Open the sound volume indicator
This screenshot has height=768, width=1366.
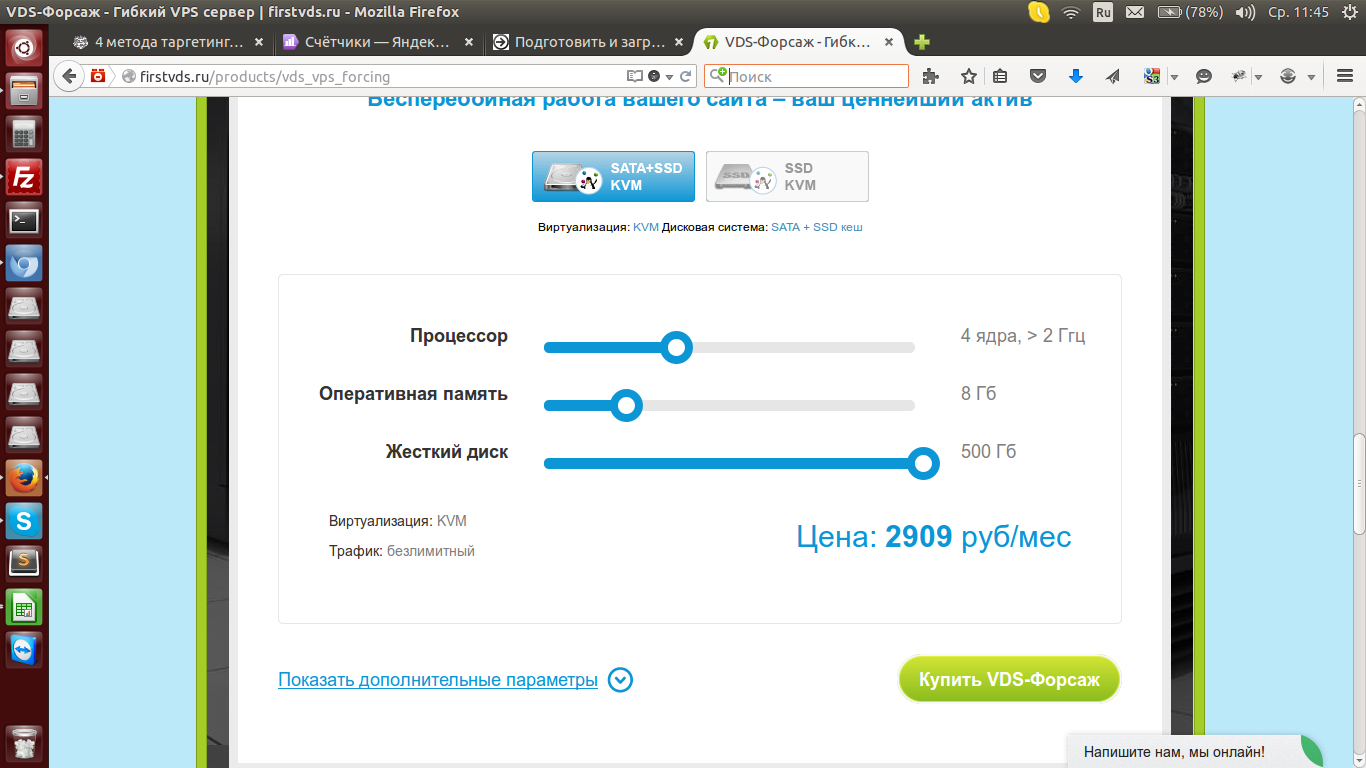(x=1245, y=13)
